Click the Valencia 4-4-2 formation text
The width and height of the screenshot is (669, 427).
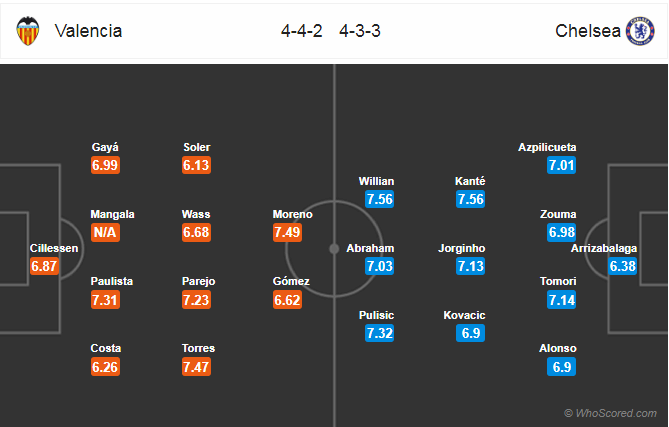point(302,31)
